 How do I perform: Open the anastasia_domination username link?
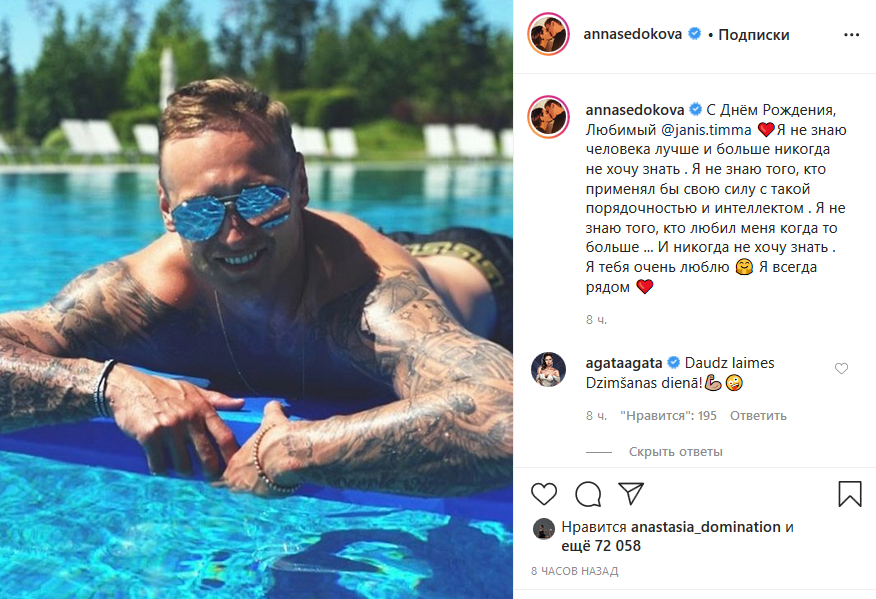706,527
